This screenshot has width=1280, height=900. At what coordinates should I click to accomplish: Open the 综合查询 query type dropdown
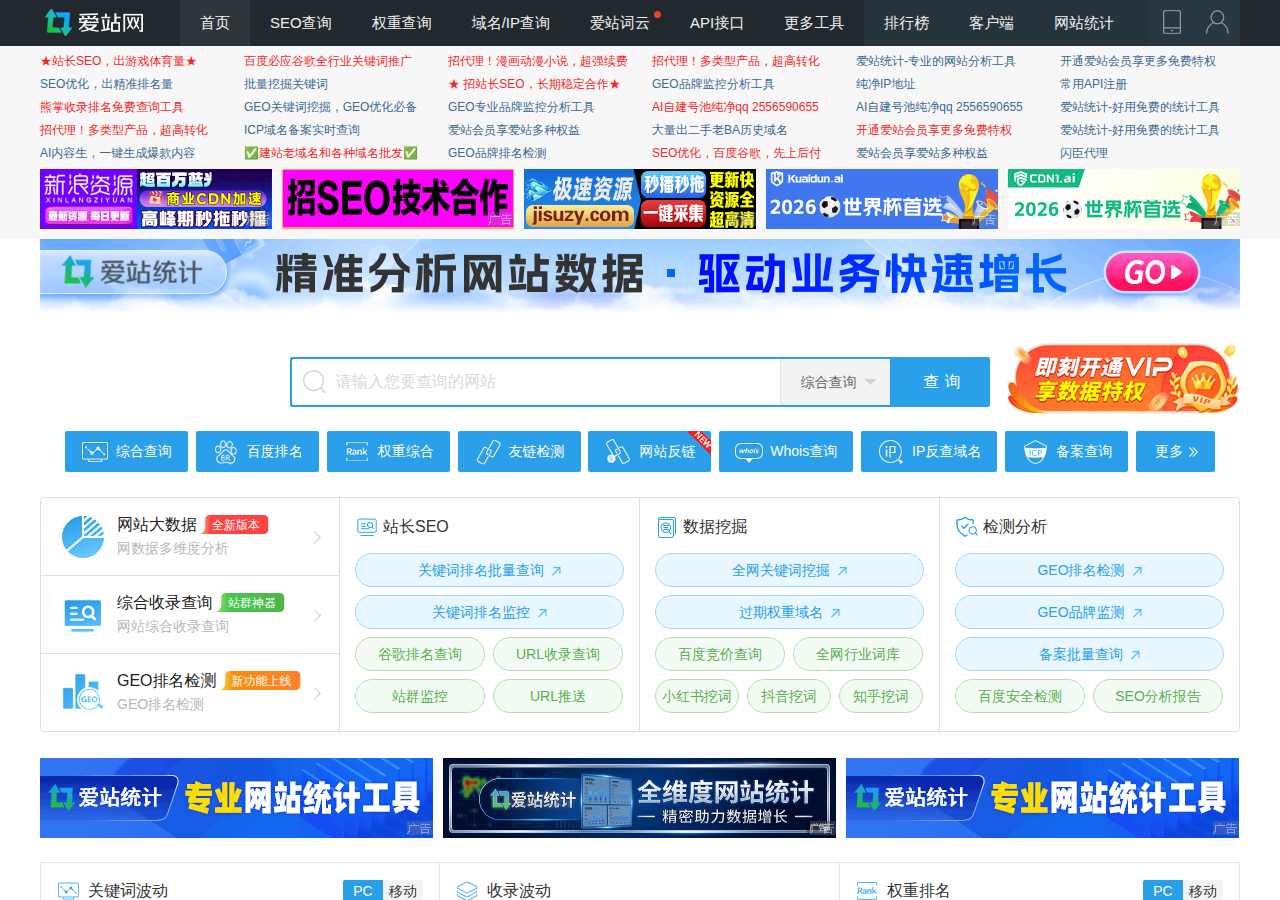pyautogui.click(x=836, y=382)
